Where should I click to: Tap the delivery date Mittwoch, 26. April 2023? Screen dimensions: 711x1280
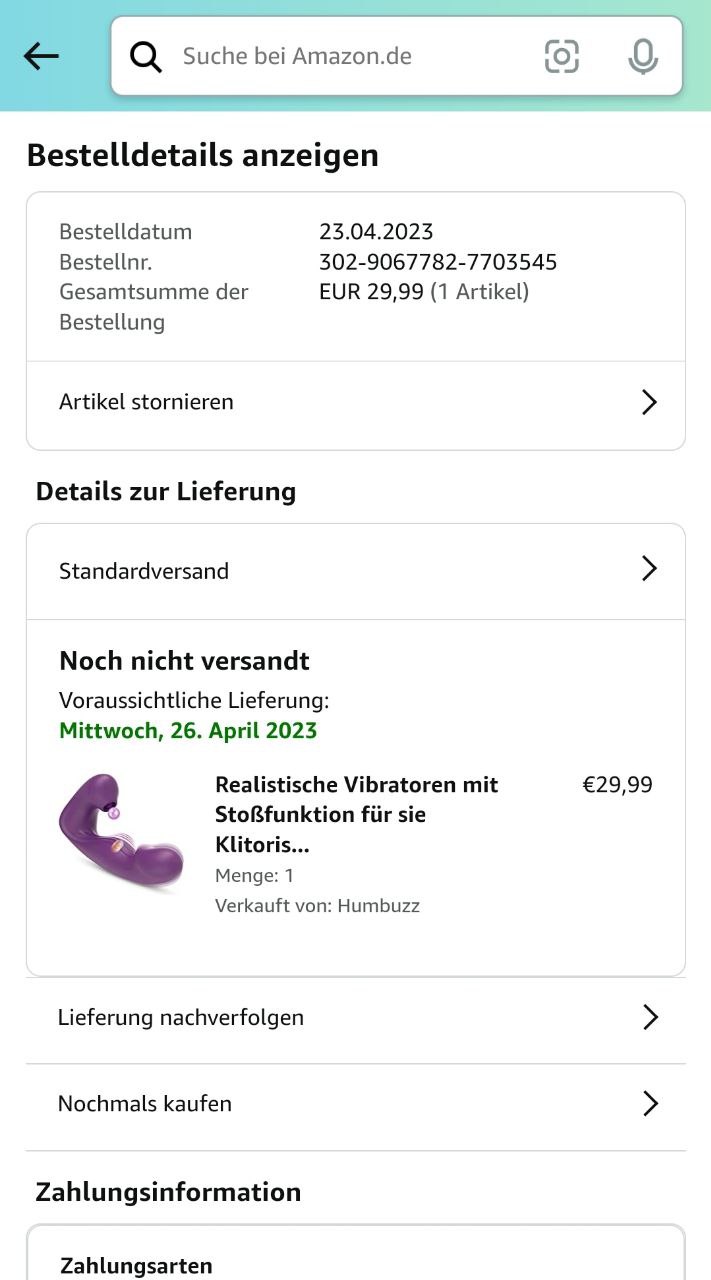pyautogui.click(x=188, y=730)
